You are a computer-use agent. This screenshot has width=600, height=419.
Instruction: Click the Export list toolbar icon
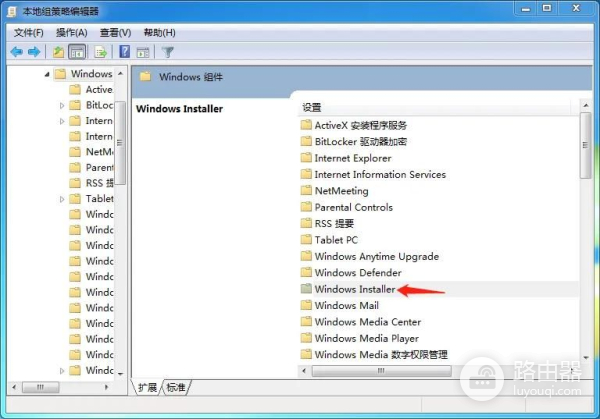pyautogui.click(x=101, y=52)
